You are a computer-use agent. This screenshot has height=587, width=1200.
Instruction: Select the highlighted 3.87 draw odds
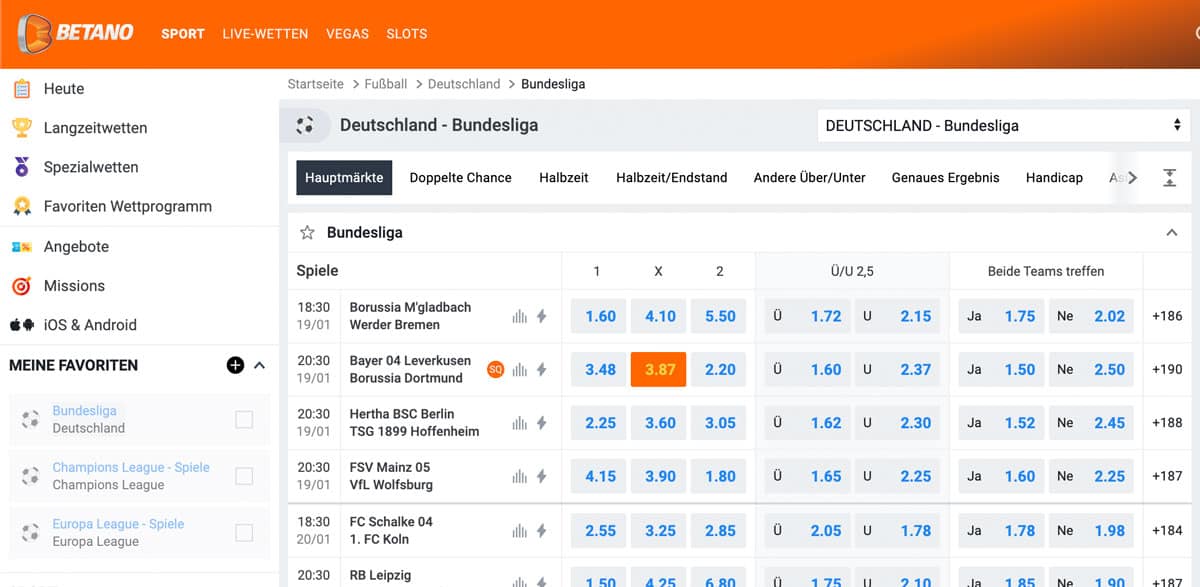tap(660, 370)
